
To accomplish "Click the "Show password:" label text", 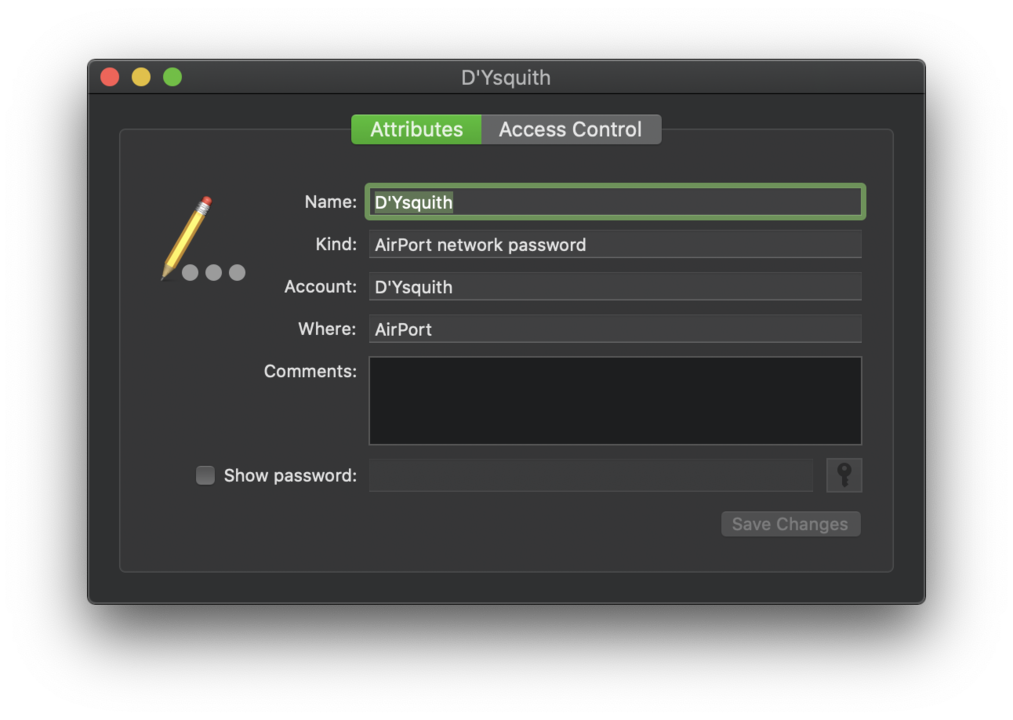I will point(290,476).
